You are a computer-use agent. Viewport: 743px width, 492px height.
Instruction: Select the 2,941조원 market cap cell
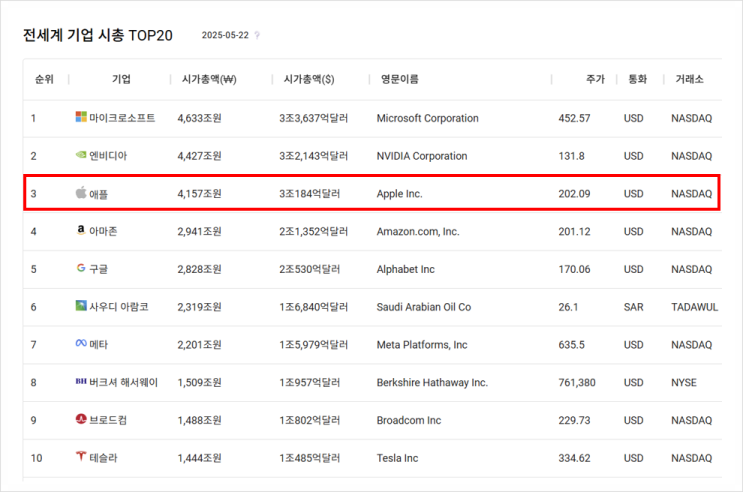tap(199, 231)
